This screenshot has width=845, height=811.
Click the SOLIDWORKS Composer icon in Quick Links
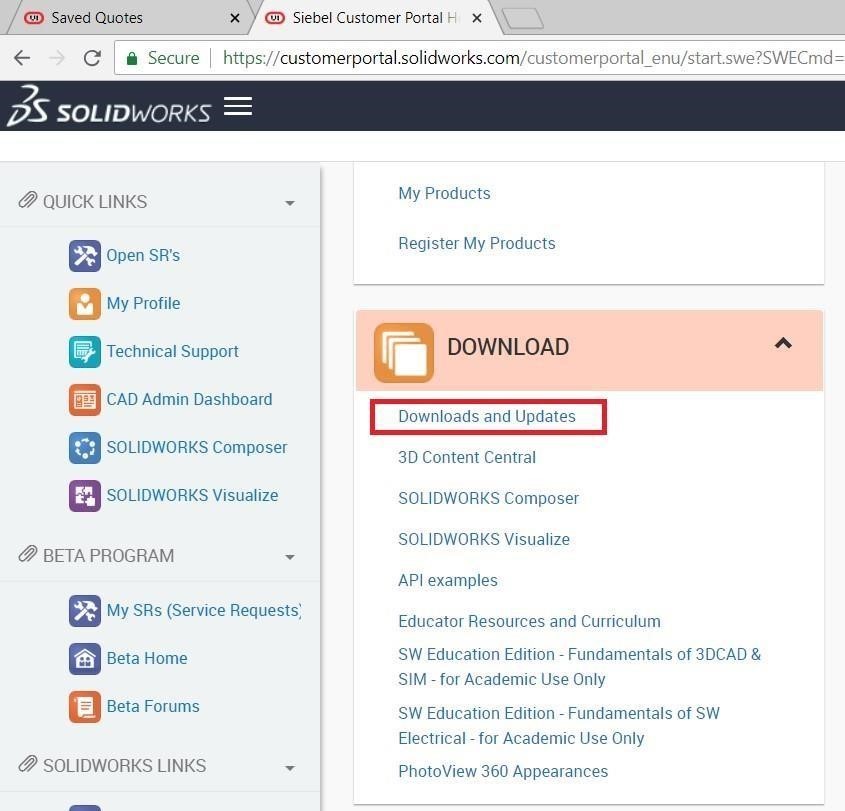(85, 448)
